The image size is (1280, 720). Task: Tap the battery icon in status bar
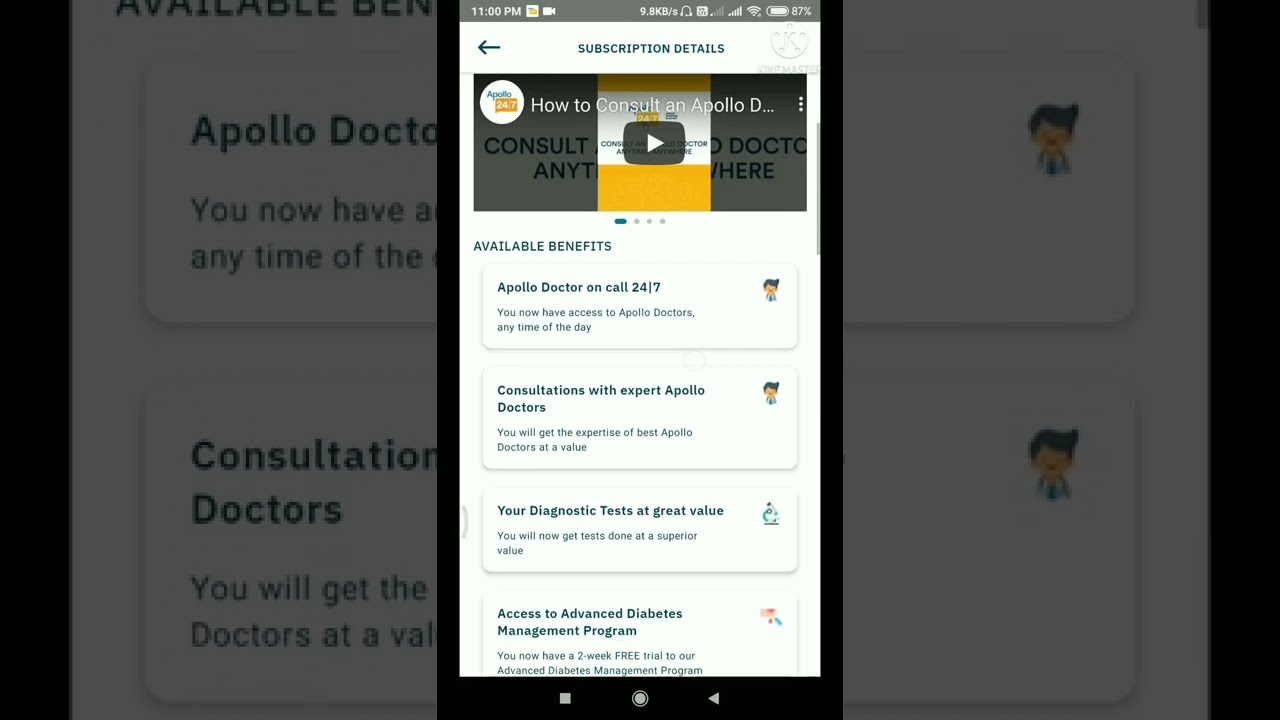click(778, 11)
